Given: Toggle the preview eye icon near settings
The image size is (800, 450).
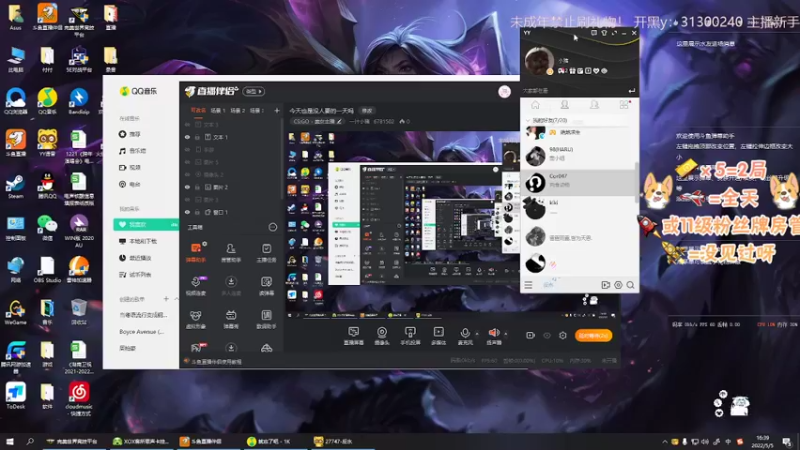Looking at the screenshot, I should (x=547, y=335).
